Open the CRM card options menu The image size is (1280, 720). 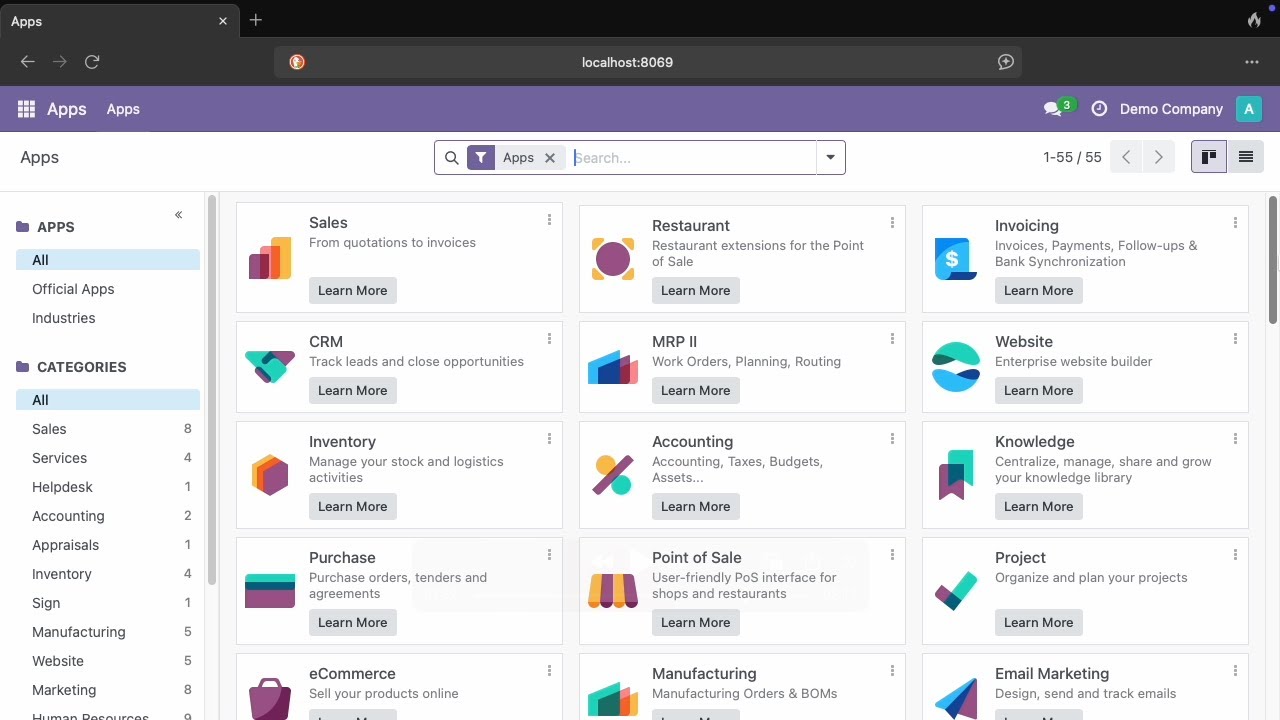coord(549,339)
